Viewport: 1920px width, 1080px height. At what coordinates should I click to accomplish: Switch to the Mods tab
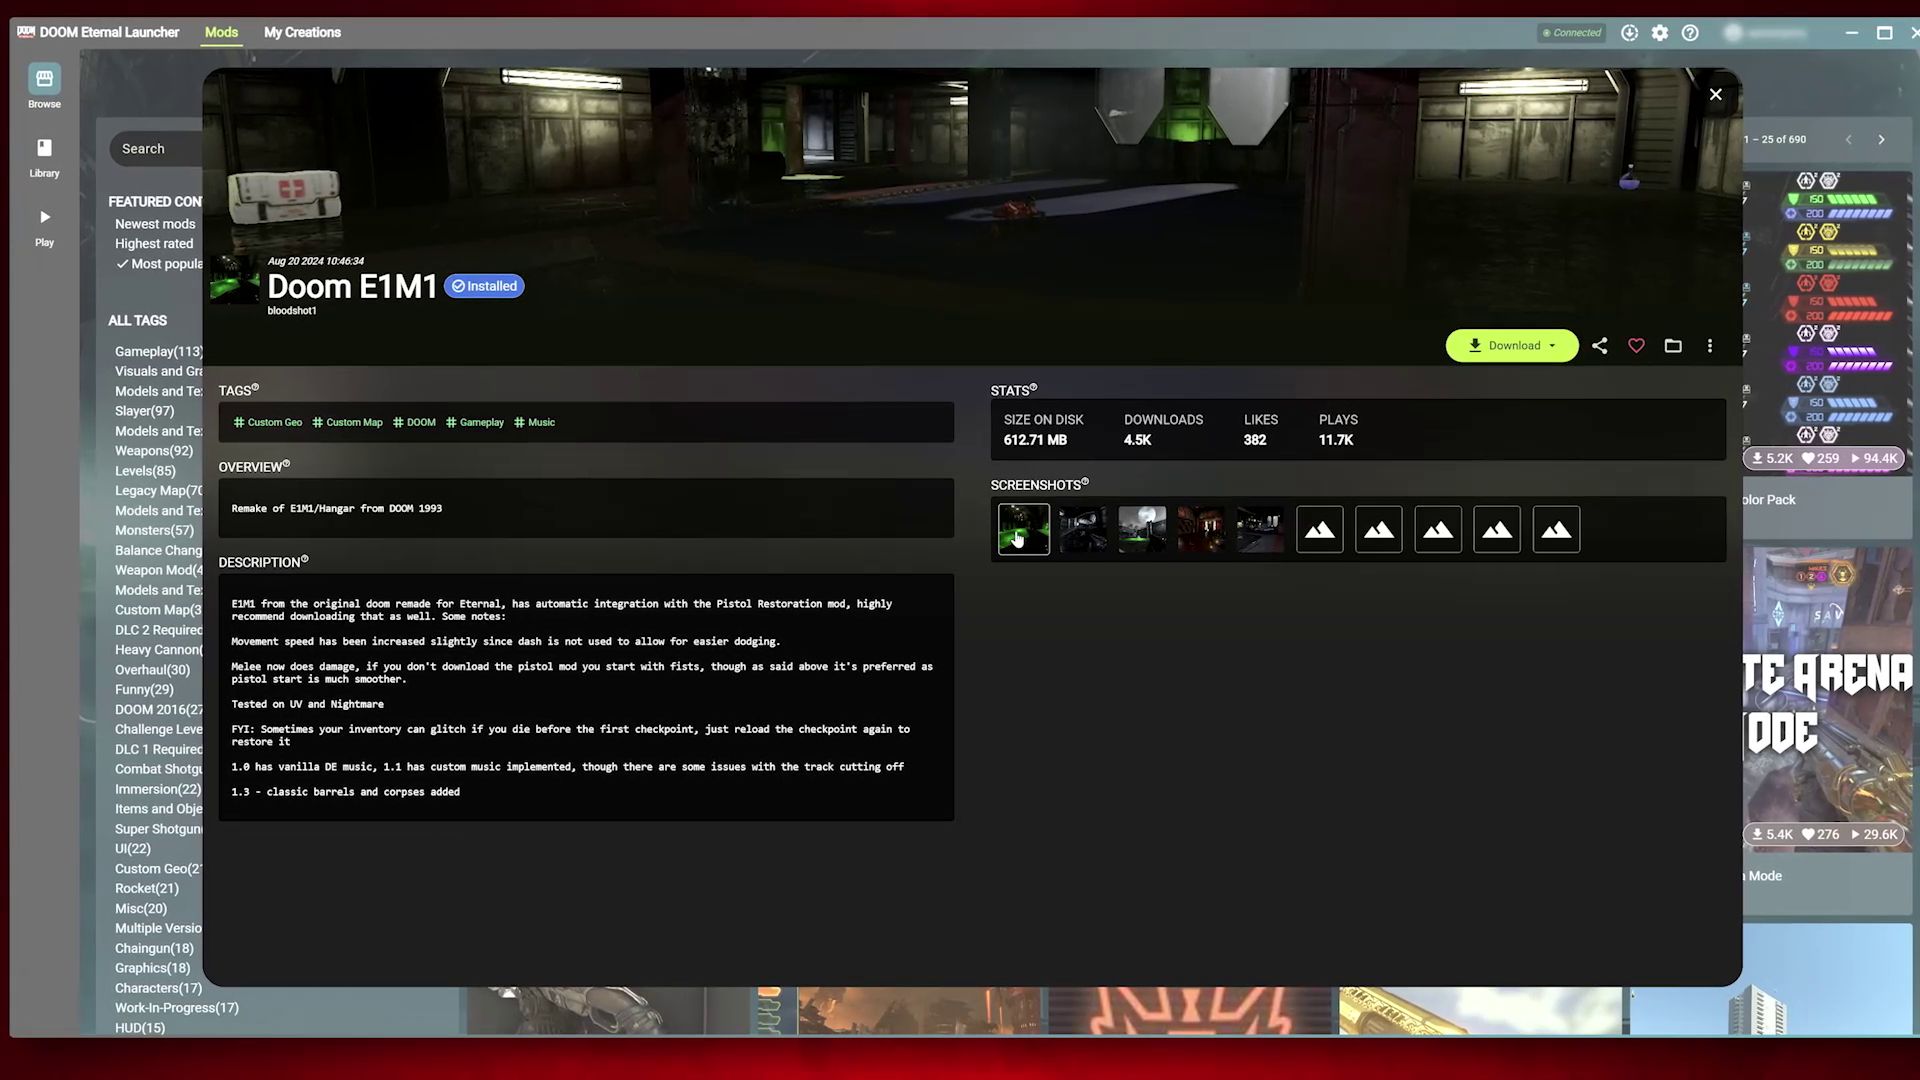click(x=221, y=32)
